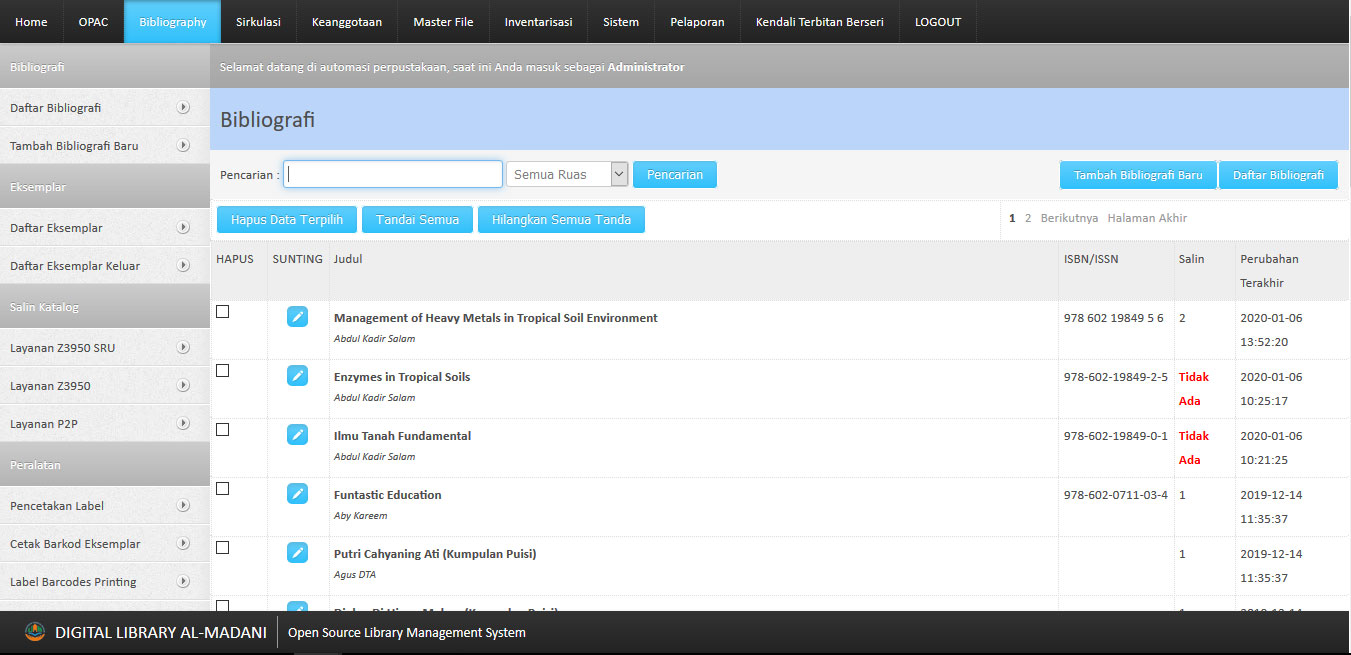Screen dimensions: 1351x655
Task: Focus the Pencarian search text field
Action: pos(393,175)
